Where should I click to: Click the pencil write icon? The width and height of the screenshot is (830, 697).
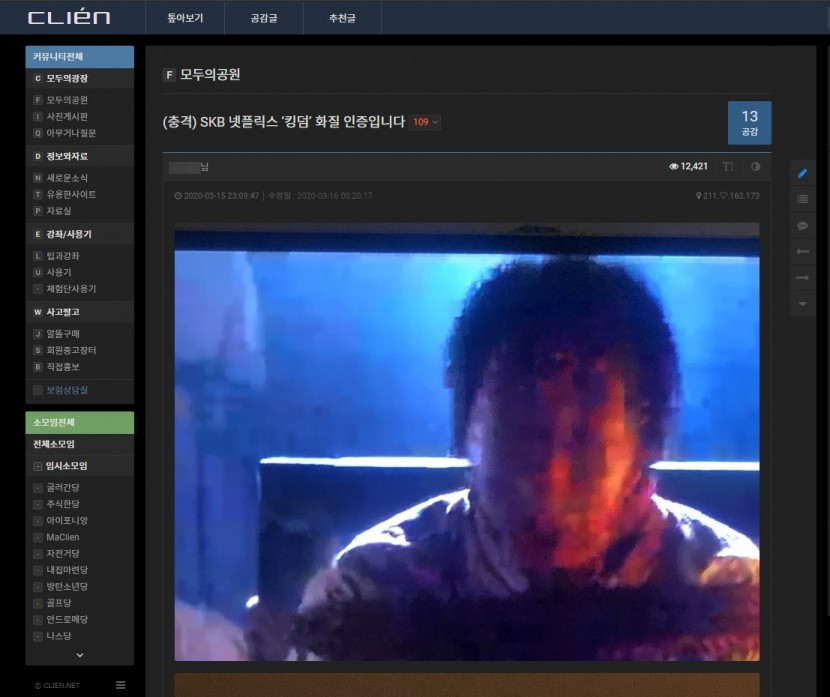[x=802, y=173]
